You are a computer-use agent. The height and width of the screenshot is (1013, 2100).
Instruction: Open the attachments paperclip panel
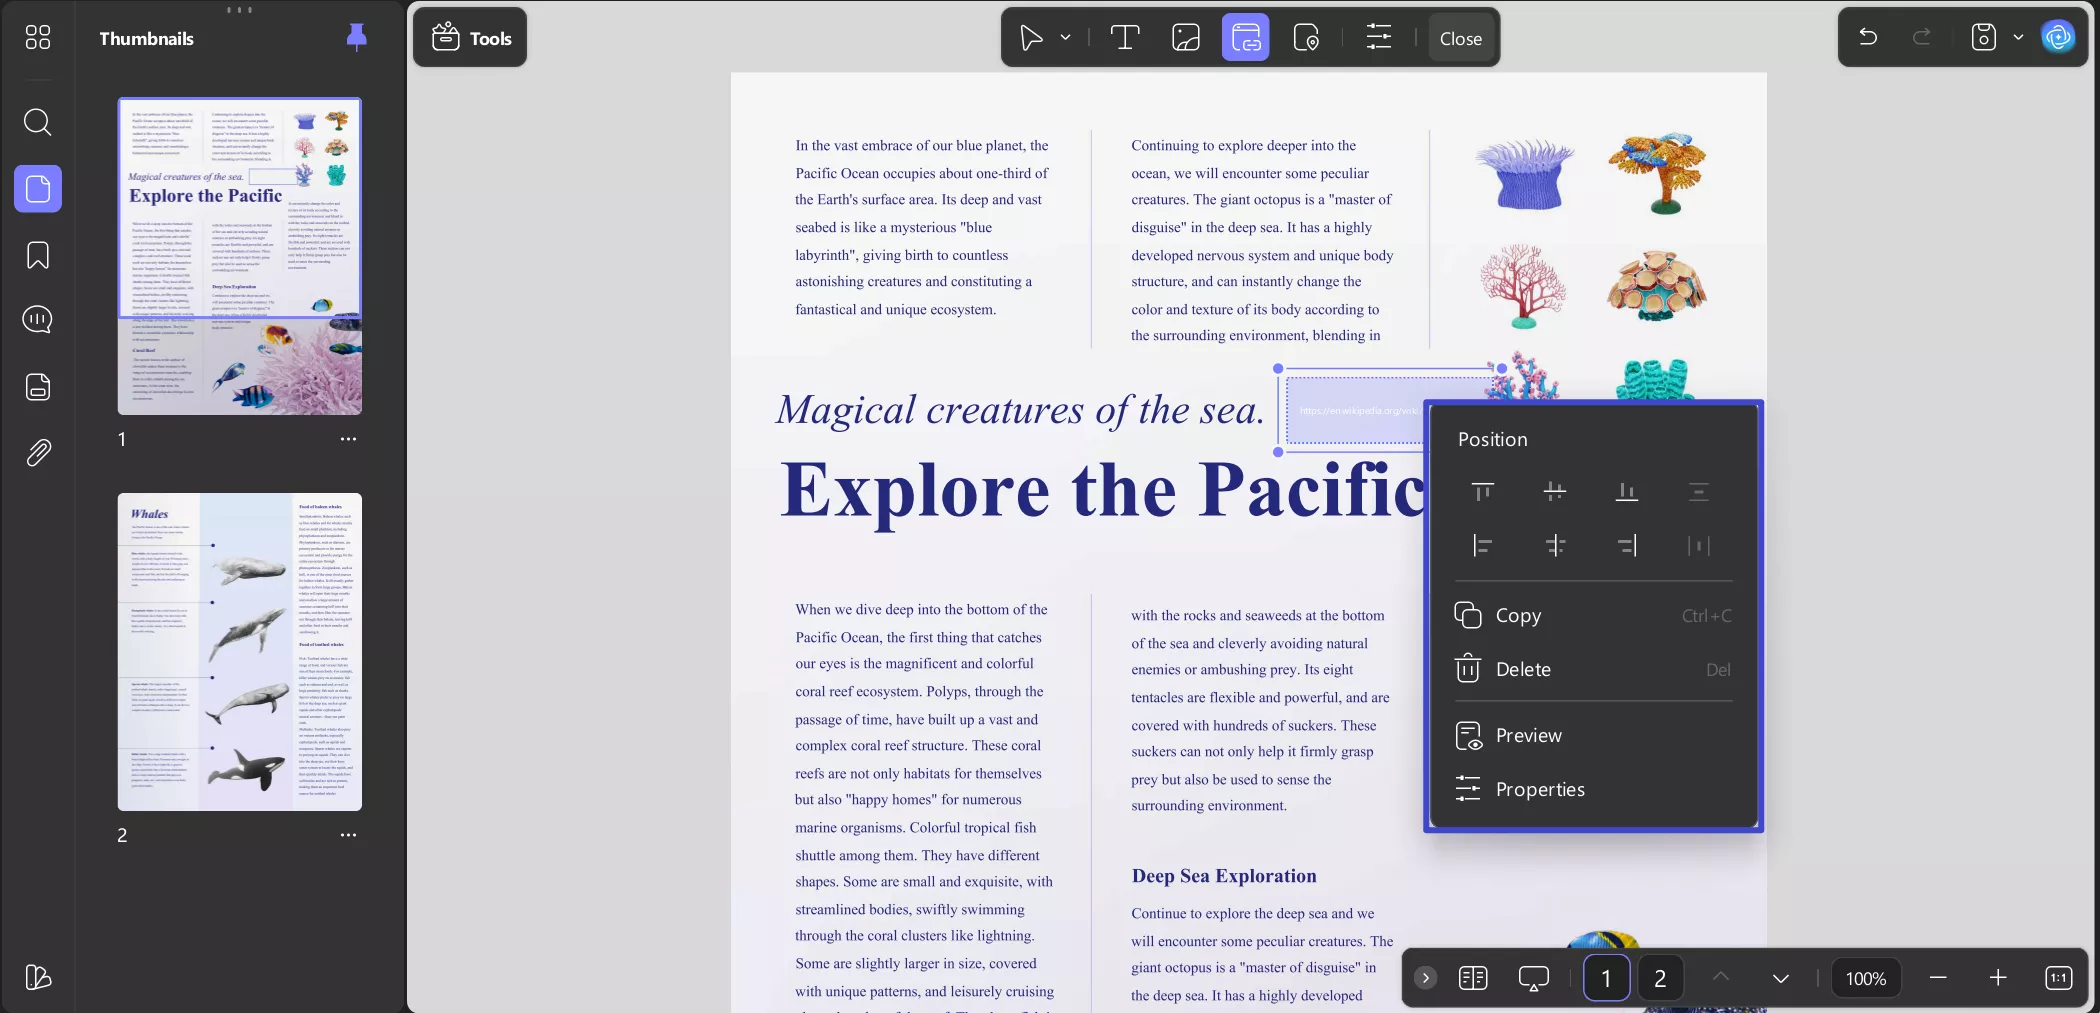tap(37, 453)
